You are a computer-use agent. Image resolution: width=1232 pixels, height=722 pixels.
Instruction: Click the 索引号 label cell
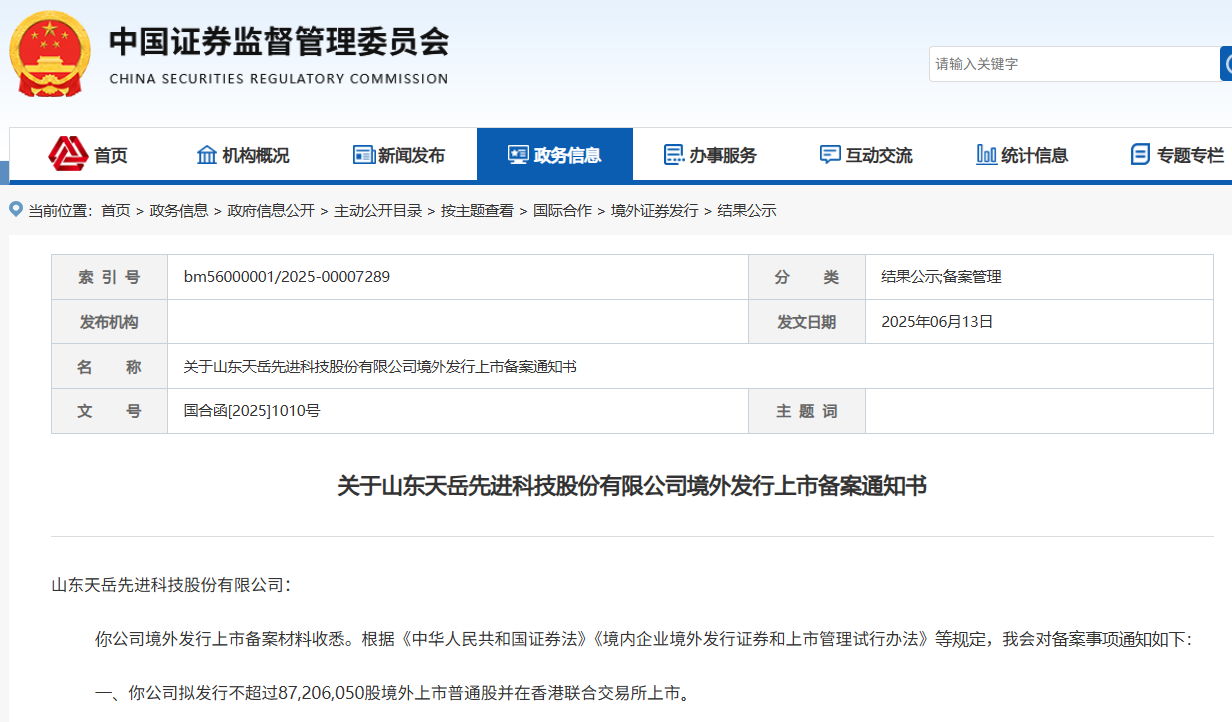110,277
